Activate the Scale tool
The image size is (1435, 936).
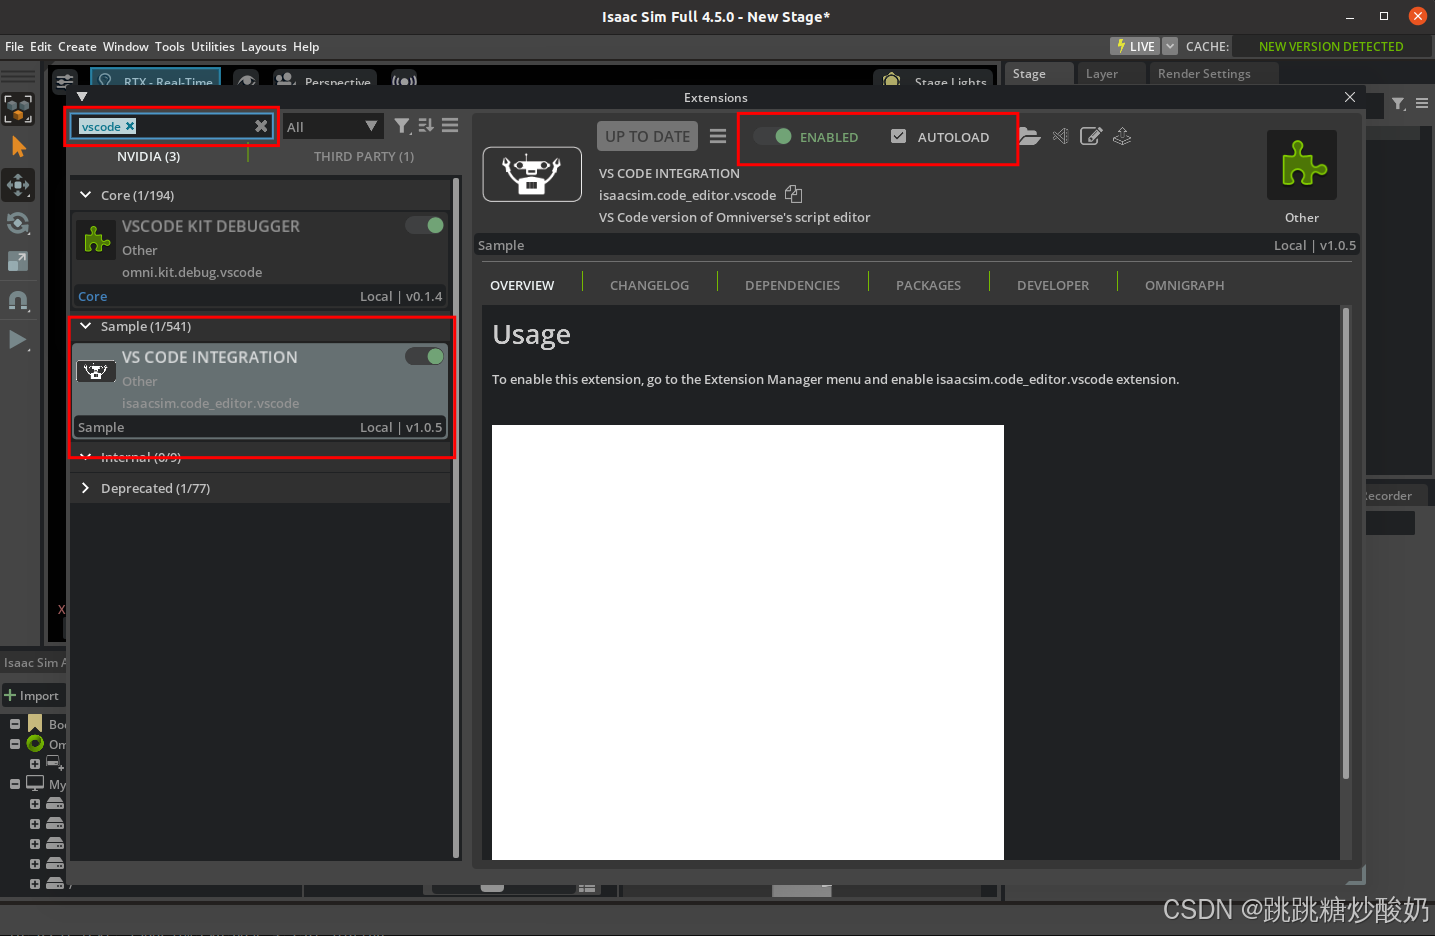(18, 261)
